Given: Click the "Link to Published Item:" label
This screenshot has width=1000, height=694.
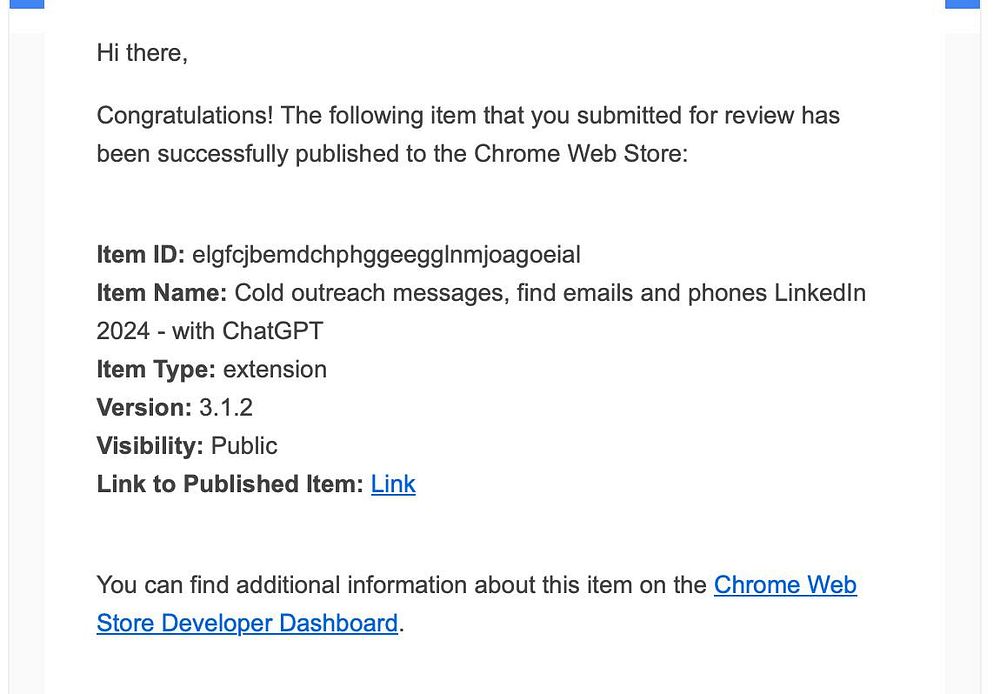Looking at the screenshot, I should coord(229,484).
